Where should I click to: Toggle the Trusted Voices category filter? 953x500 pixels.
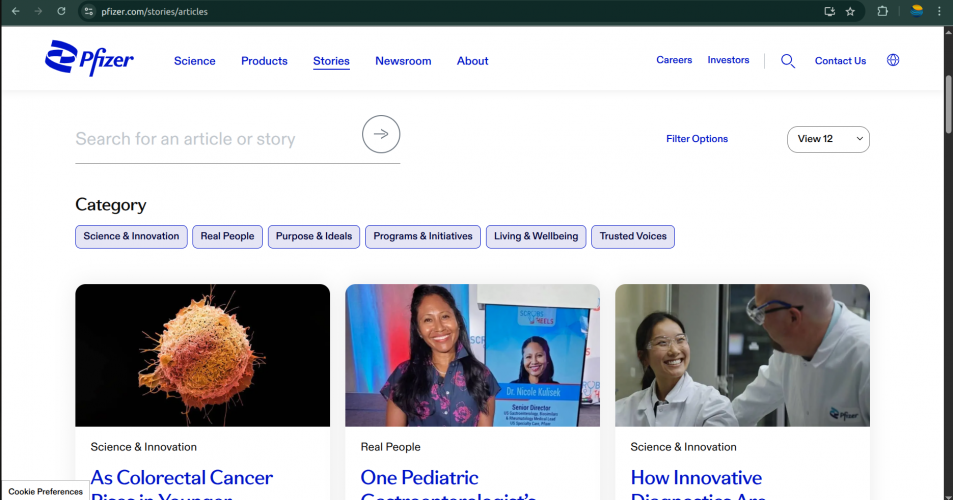click(x=633, y=236)
